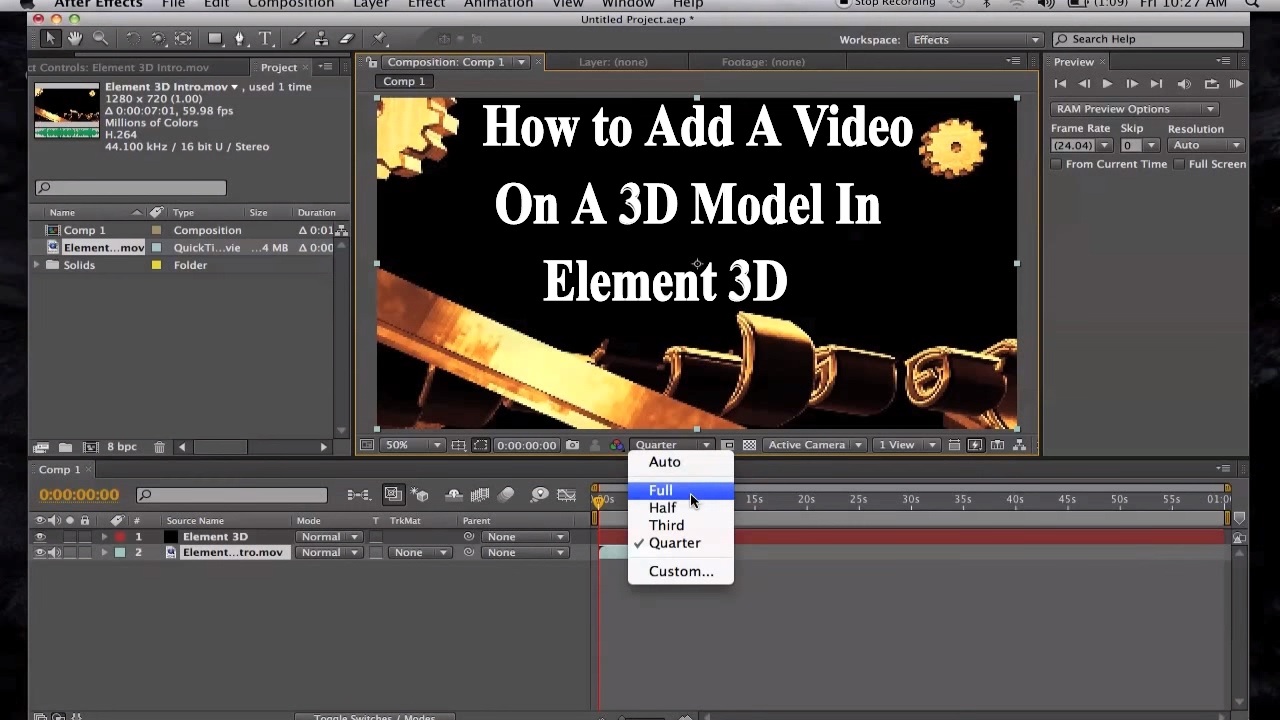This screenshot has height=720, width=1280.
Task: Create new folder in Project panel
Action: pos(65,447)
